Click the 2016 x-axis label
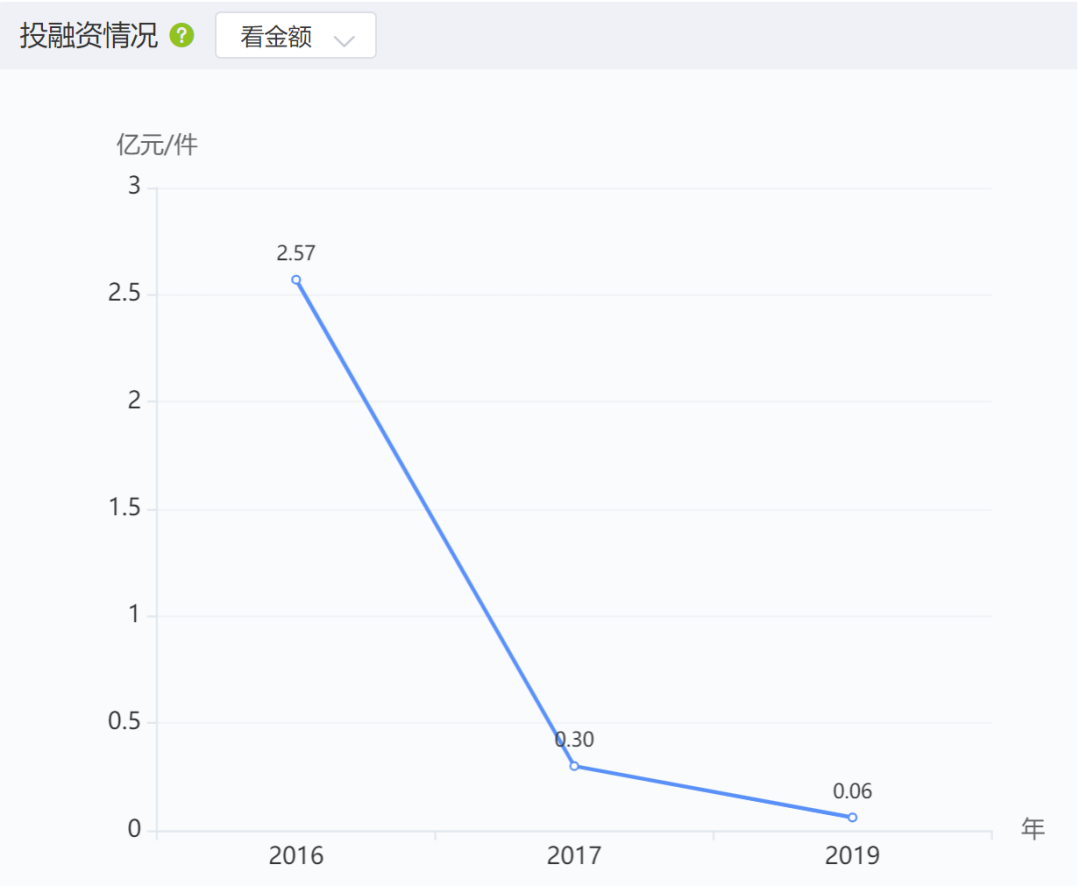The image size is (1080, 886). 296,856
